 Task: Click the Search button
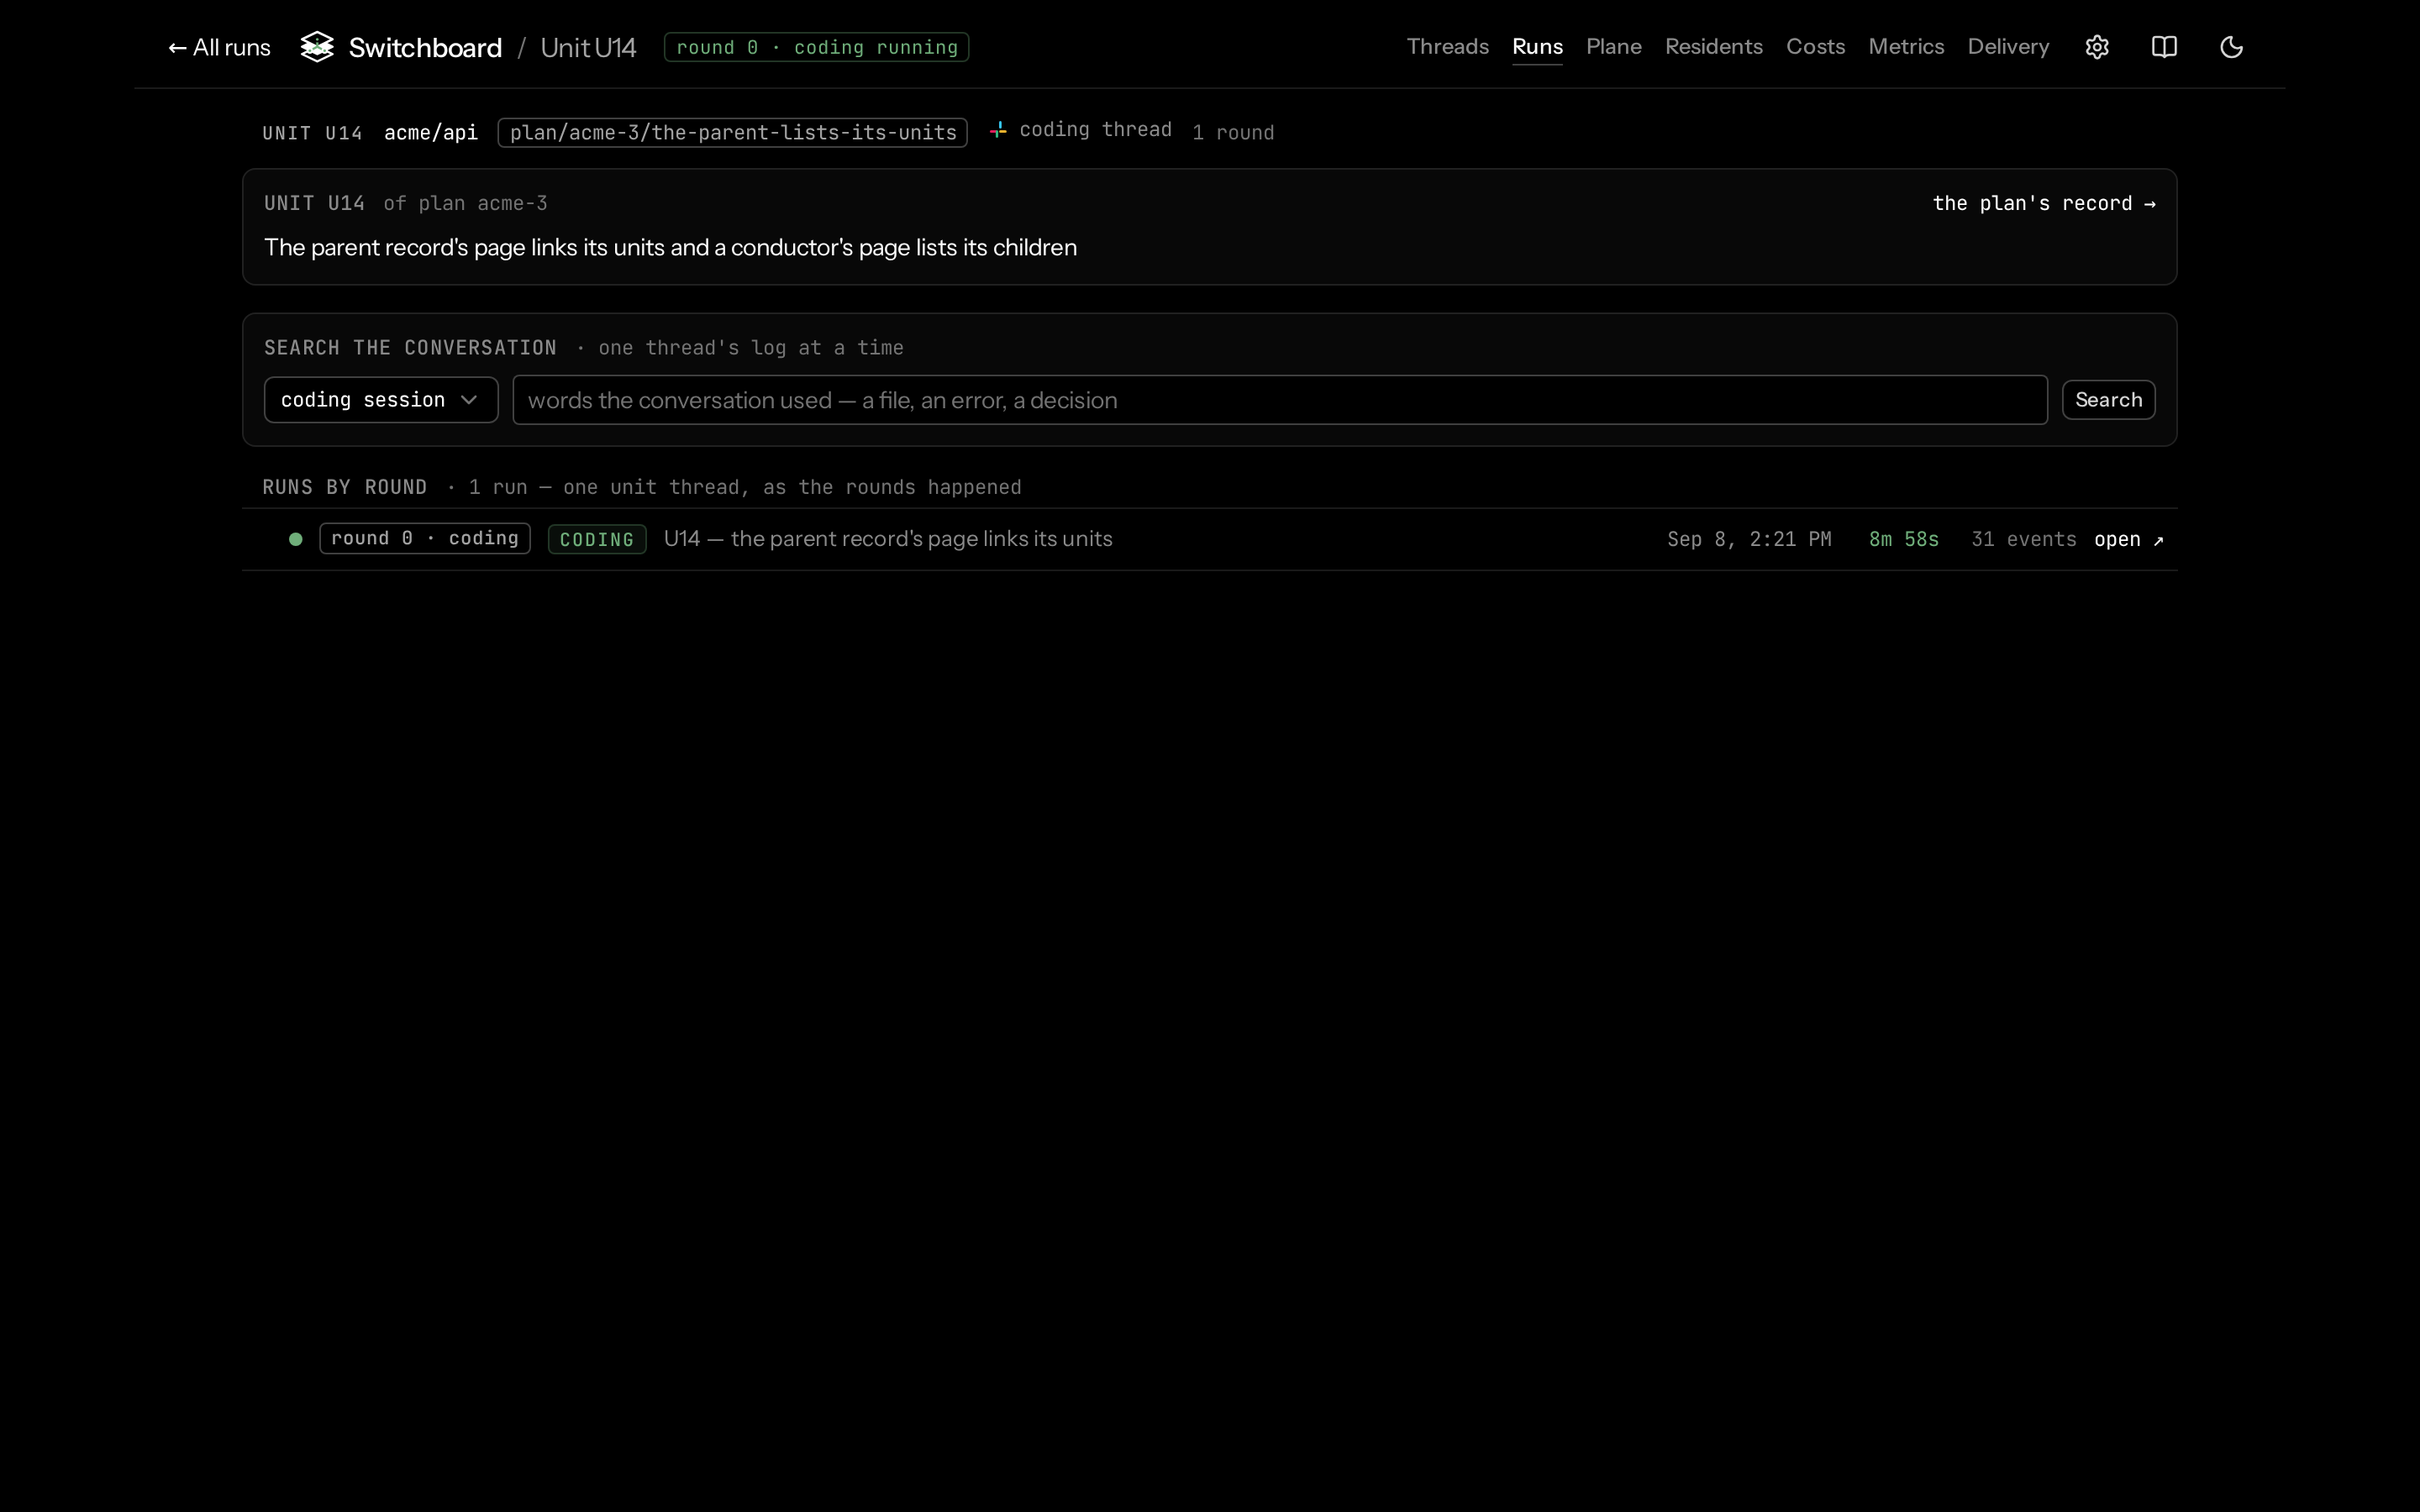[2108, 400]
